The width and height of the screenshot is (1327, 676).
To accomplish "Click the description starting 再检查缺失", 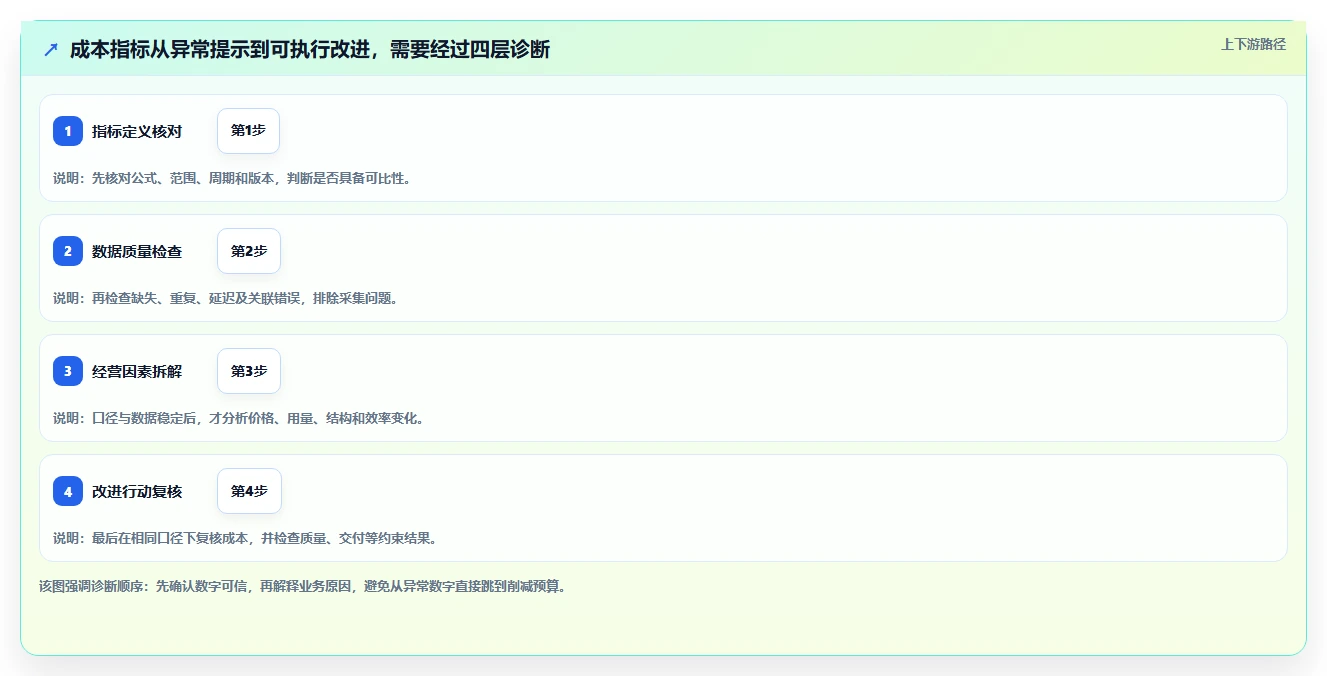I will (x=226, y=298).
